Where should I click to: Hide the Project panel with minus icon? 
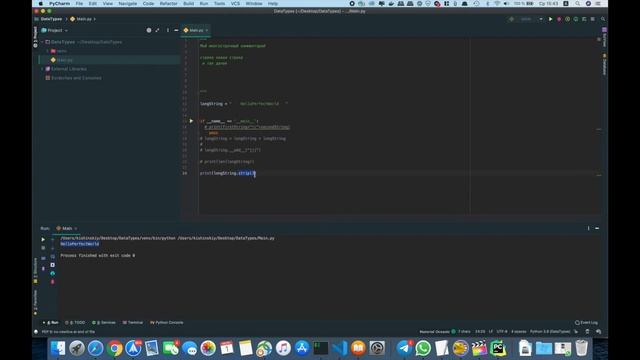pos(176,30)
